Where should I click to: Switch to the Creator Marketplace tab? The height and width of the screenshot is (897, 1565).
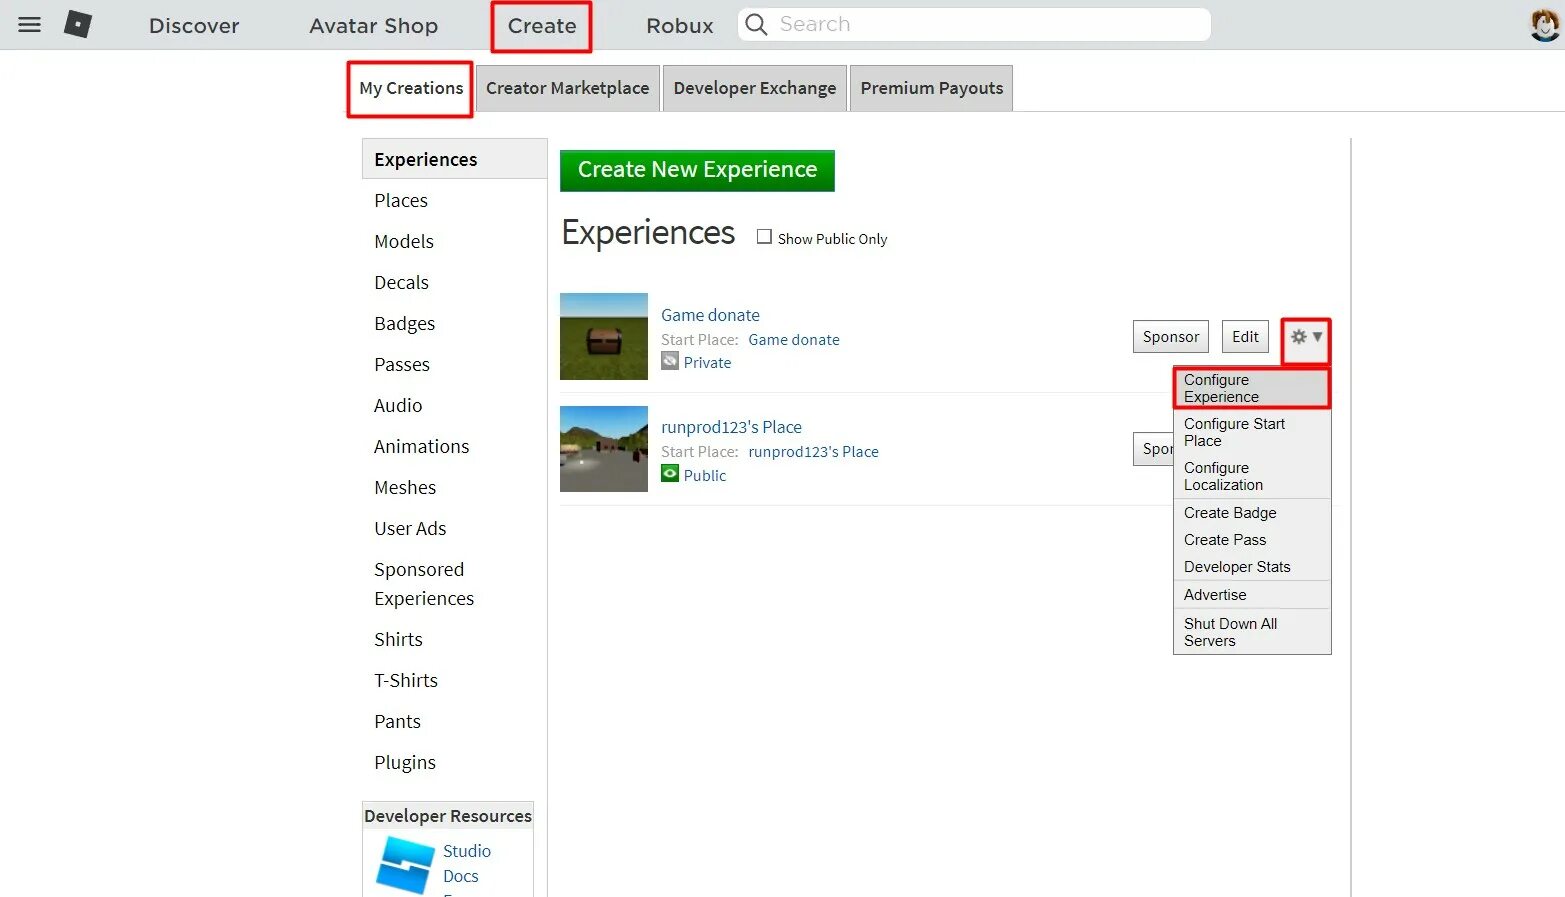click(567, 88)
